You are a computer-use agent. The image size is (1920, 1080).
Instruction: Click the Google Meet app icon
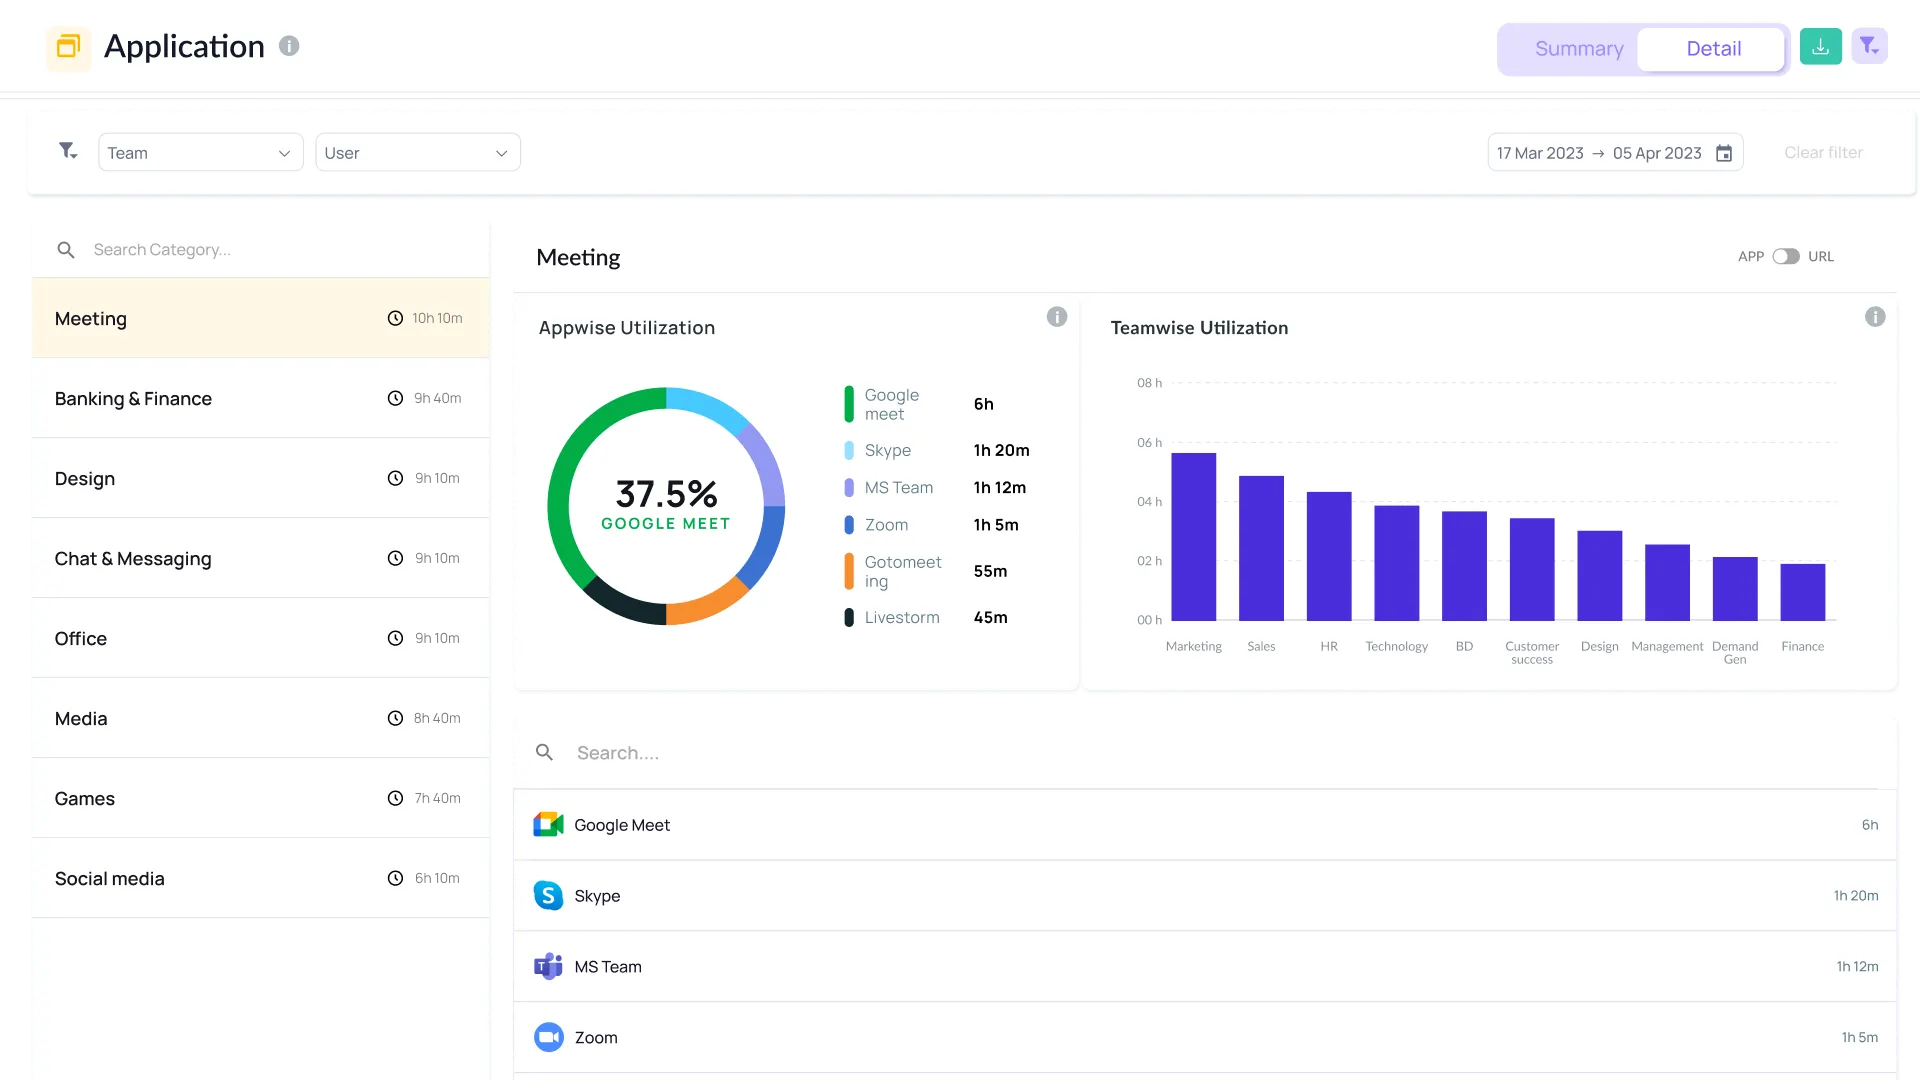point(548,824)
